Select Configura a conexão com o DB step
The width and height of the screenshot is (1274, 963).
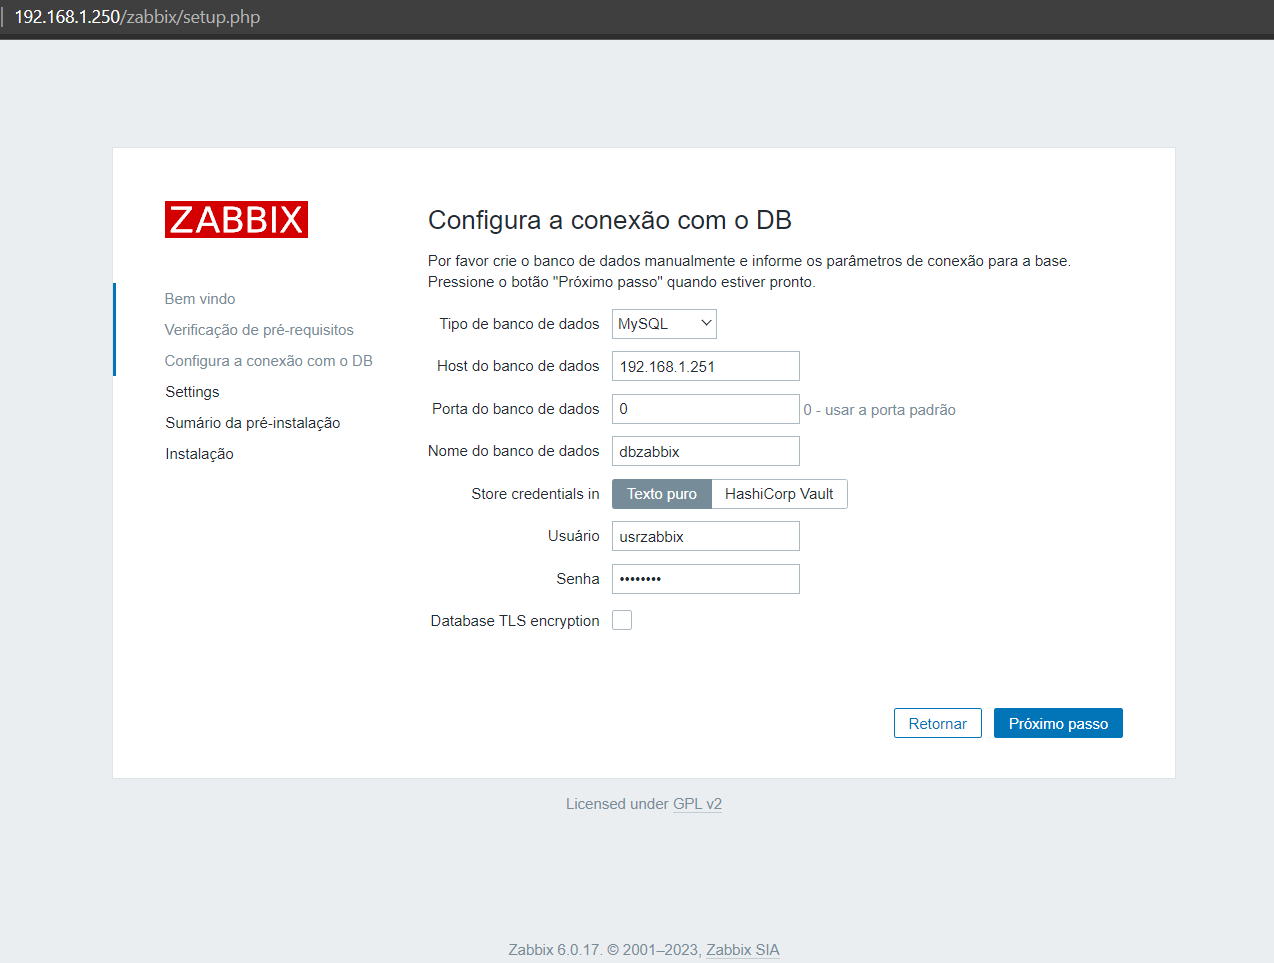point(269,361)
